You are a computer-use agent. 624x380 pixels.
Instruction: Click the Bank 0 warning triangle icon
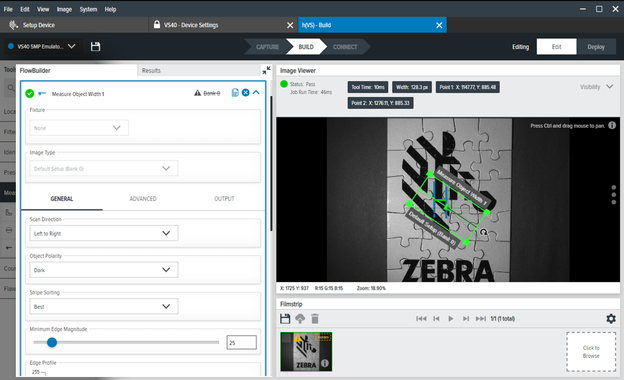[197, 93]
